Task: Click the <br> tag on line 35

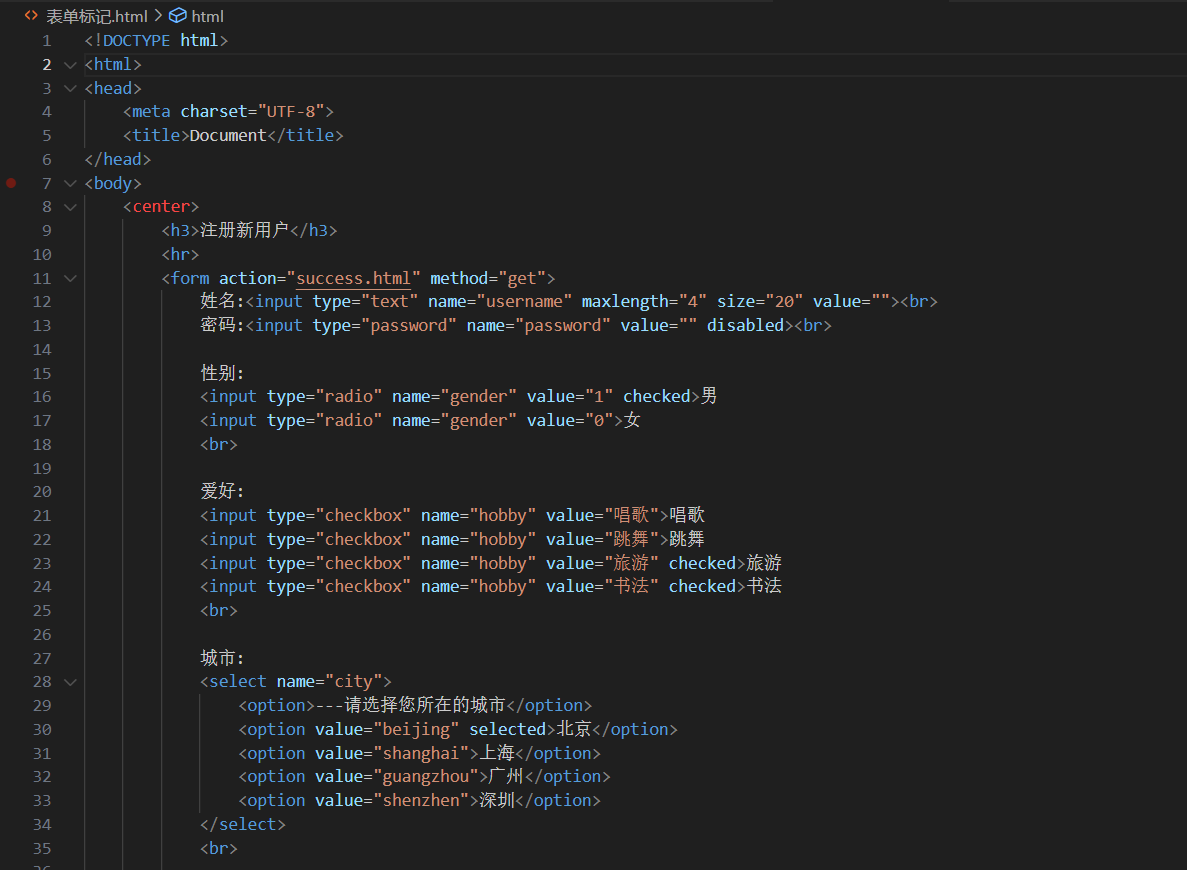Action: tap(219, 849)
